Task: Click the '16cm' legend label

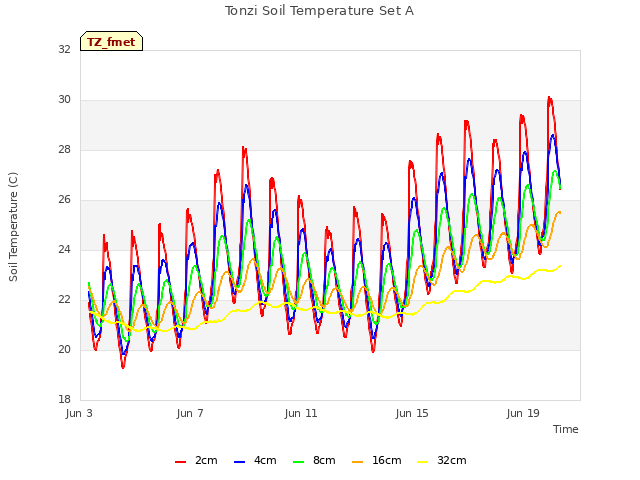Action: (x=387, y=460)
